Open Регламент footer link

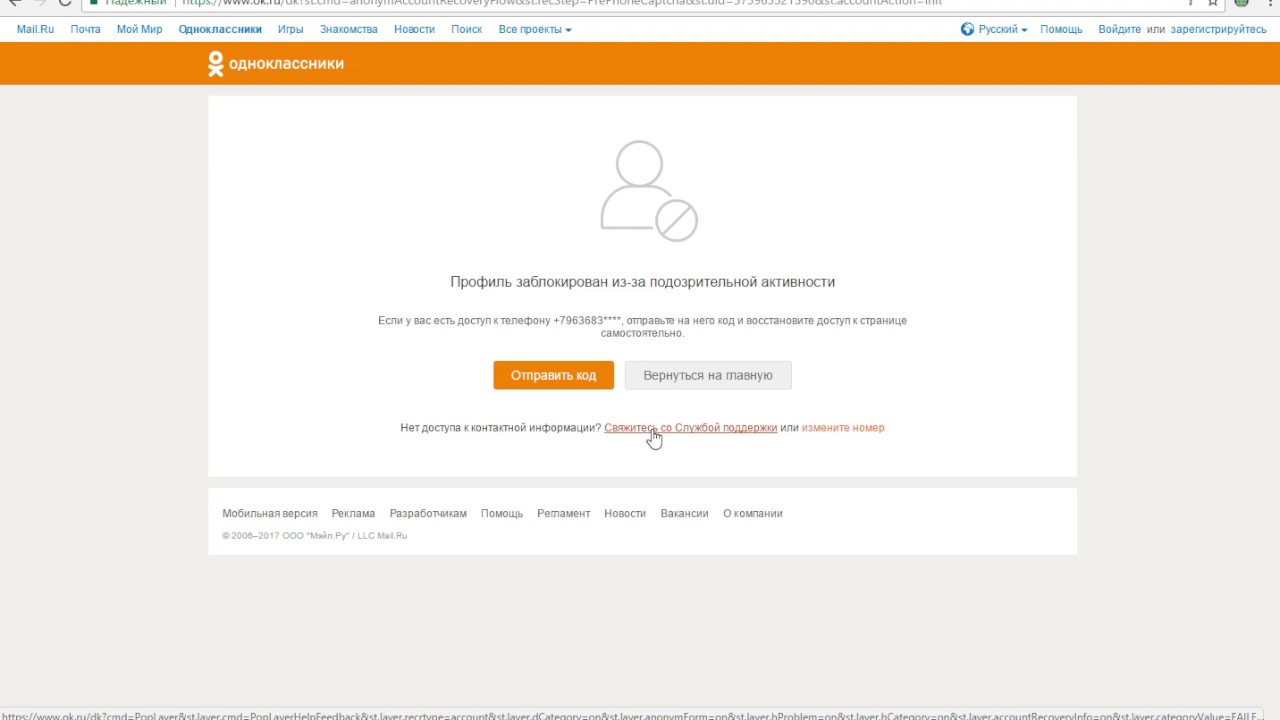(x=563, y=513)
